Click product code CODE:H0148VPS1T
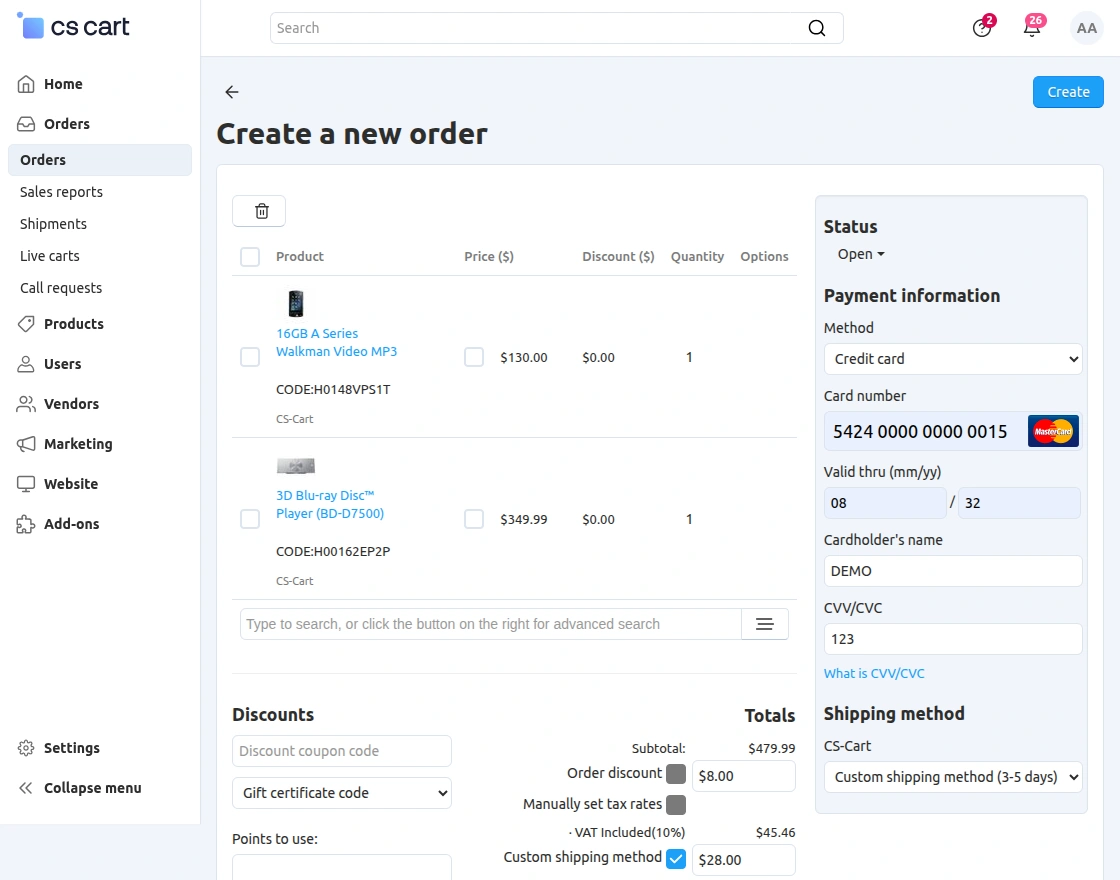The image size is (1120, 880). [334, 390]
